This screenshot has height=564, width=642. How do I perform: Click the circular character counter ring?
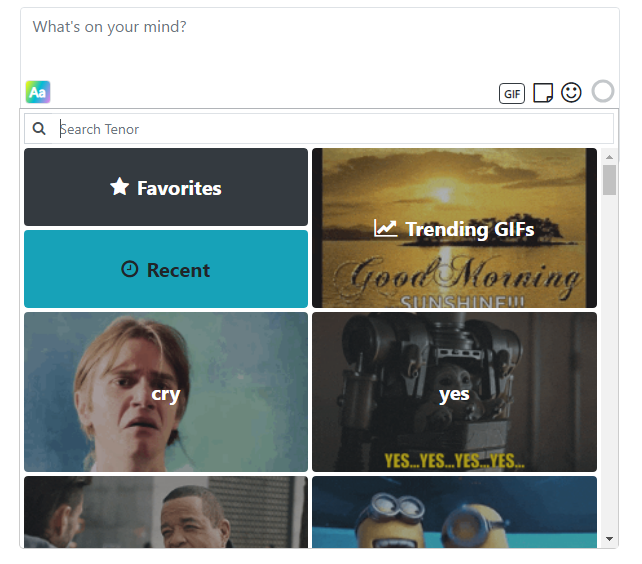pyautogui.click(x=603, y=91)
